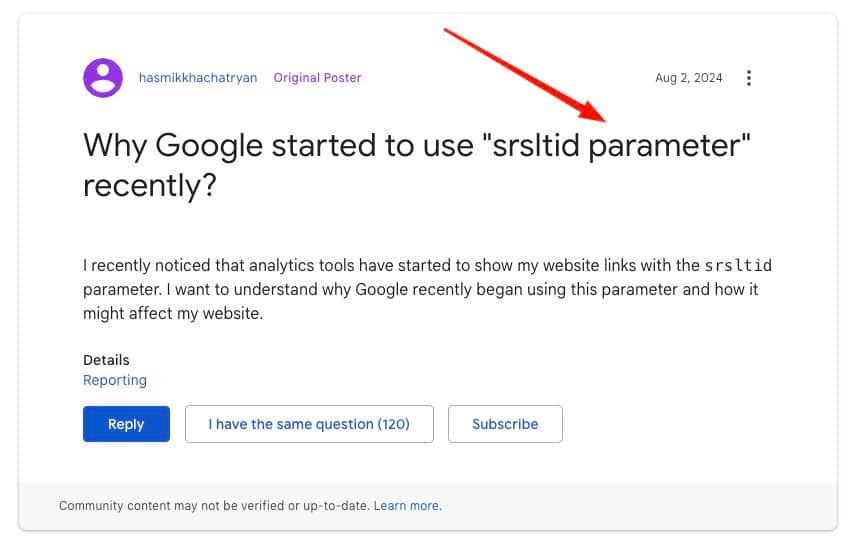Click the Reply button
Viewport: 854px width, 548px height.
[x=126, y=424]
